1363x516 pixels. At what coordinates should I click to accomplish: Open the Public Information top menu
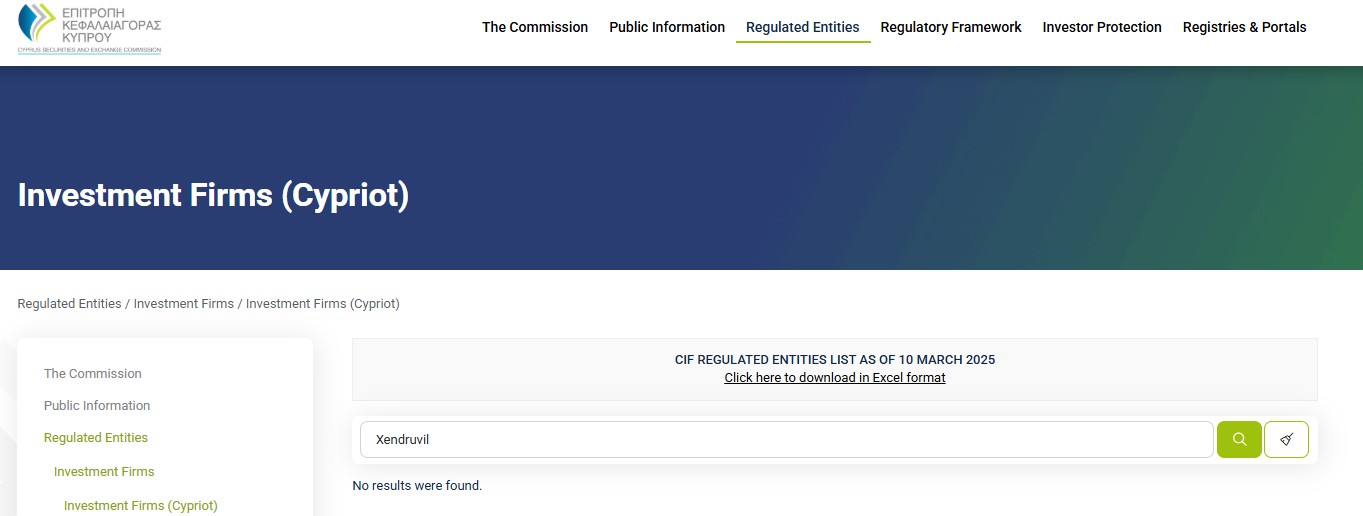(667, 27)
